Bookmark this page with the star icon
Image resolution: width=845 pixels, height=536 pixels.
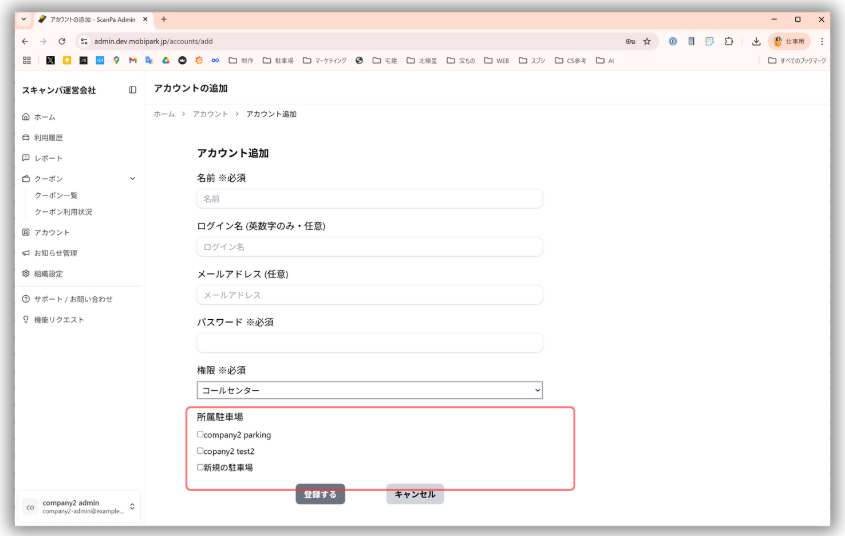pyautogui.click(x=647, y=41)
